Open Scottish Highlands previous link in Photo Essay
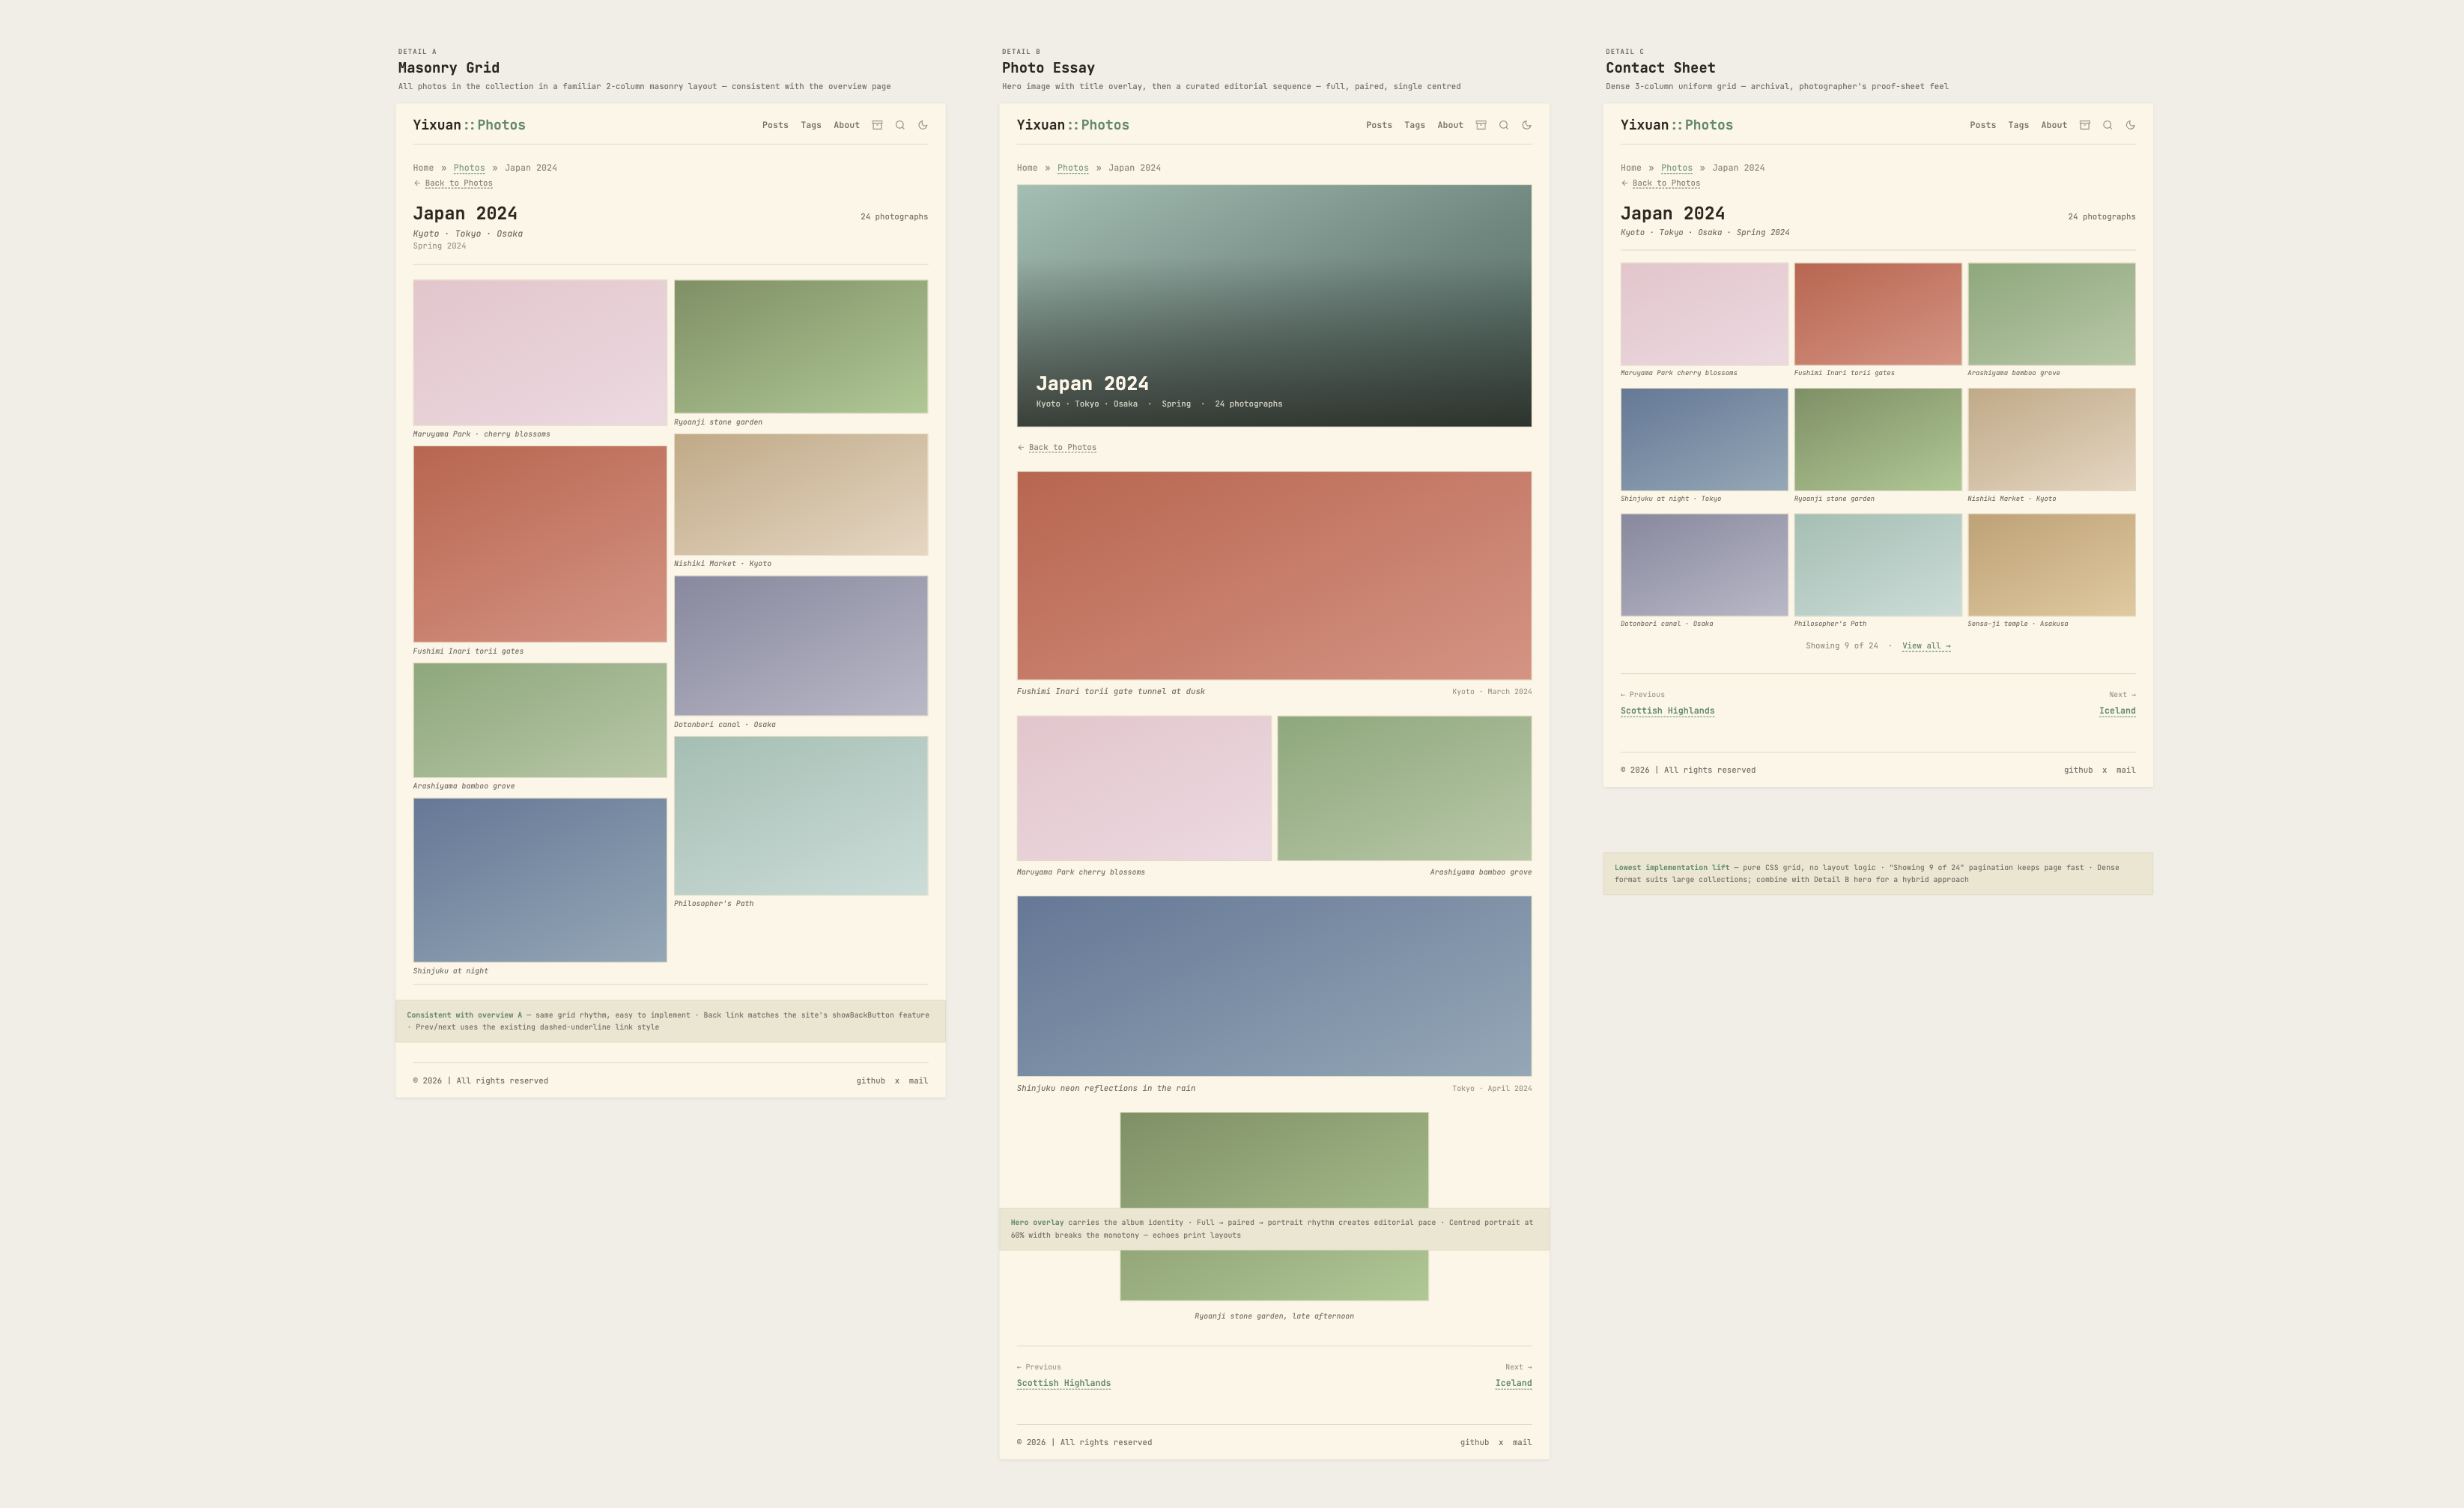The height and width of the screenshot is (1508, 2464). coord(1063,1383)
